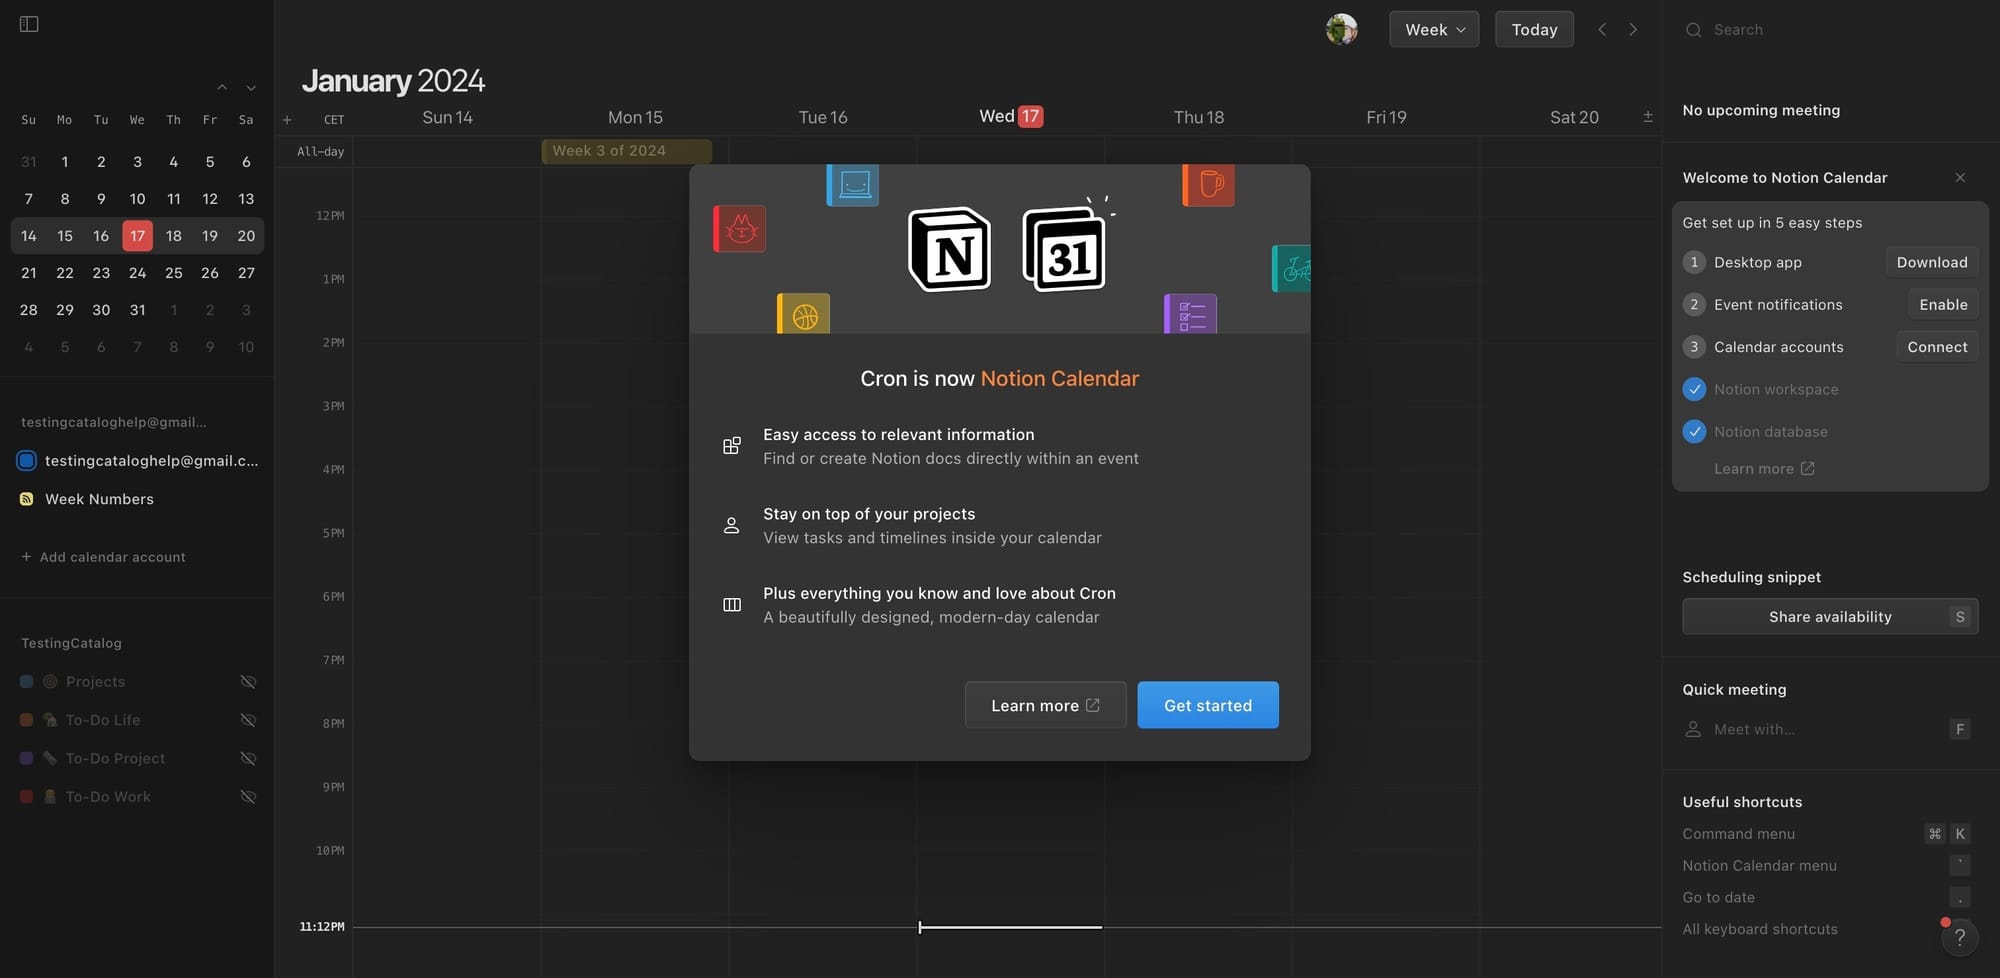Click Add calendar account
This screenshot has height=978, width=2000.
coord(103,557)
